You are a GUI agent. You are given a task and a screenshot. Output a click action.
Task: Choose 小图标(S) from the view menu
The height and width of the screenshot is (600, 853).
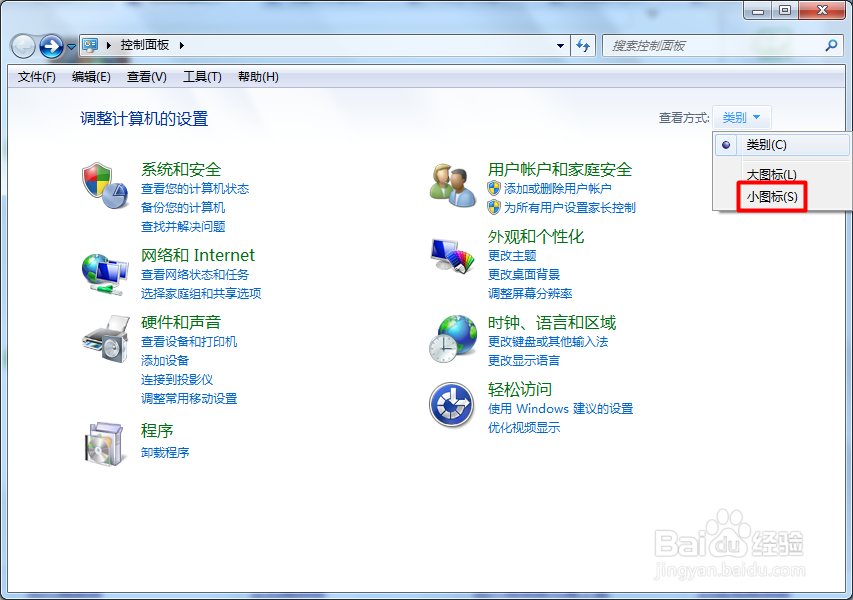(770, 197)
